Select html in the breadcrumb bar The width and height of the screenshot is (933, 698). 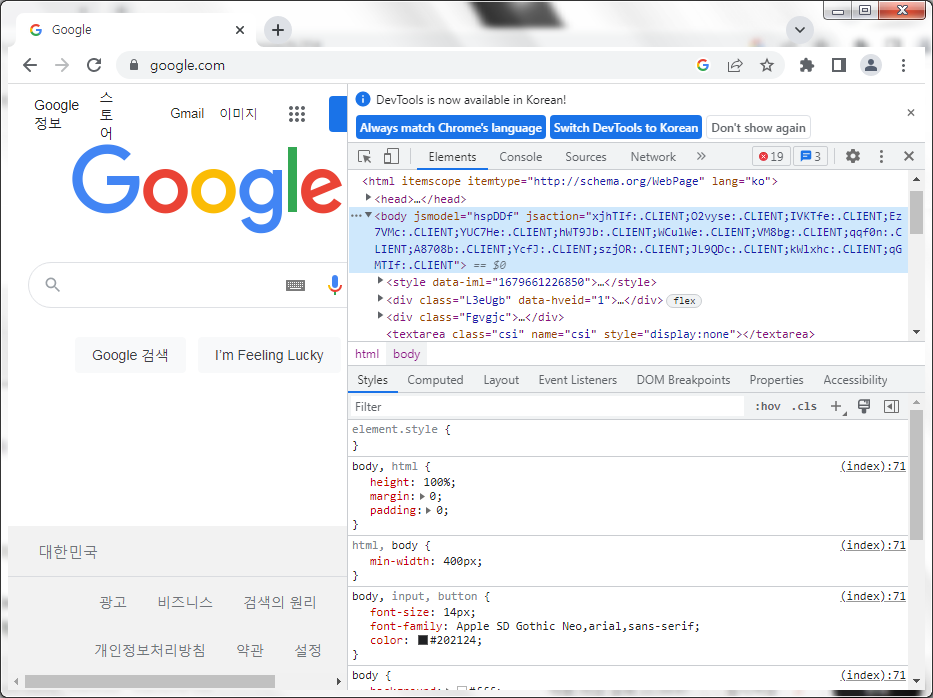(x=367, y=353)
